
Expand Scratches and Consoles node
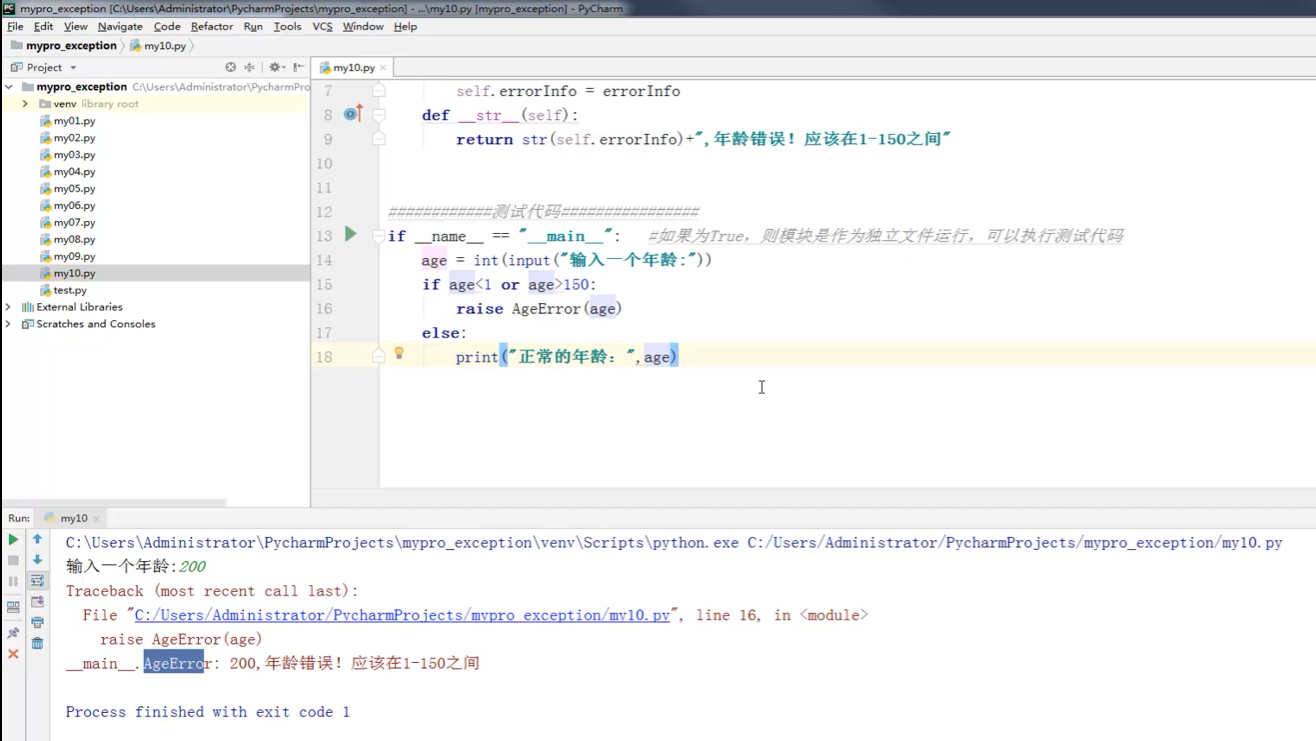(9, 324)
